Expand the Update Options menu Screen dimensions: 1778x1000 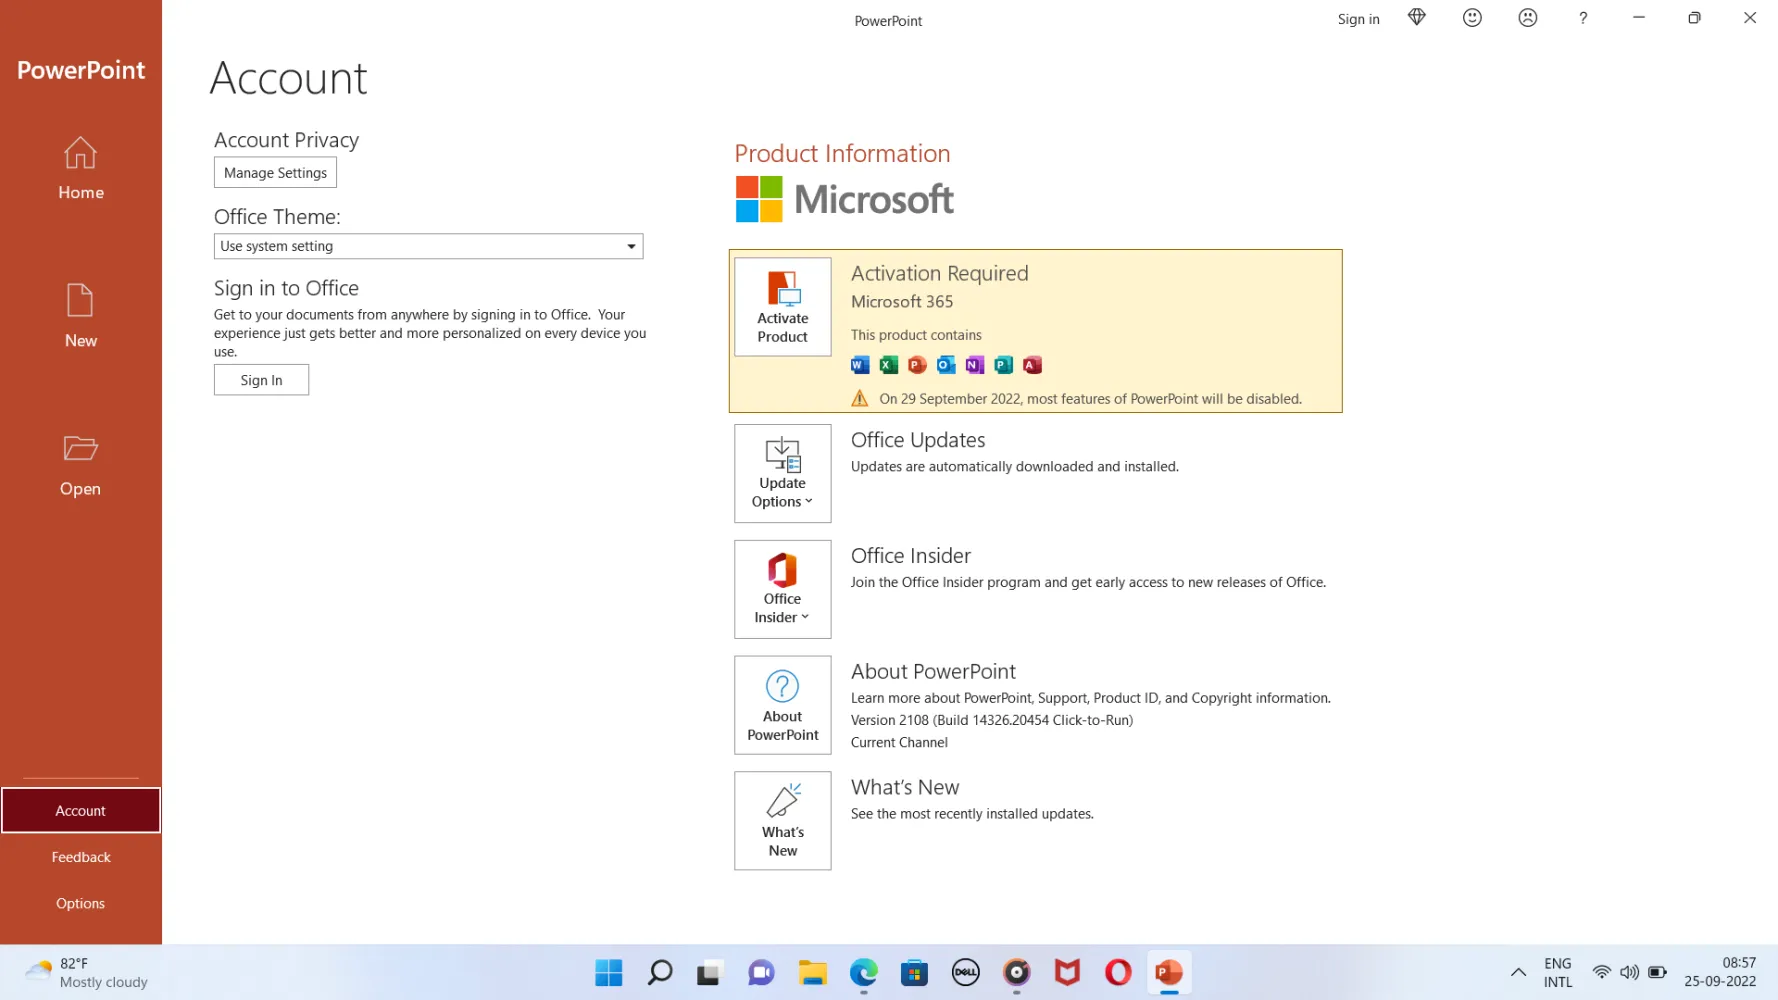coord(783,473)
